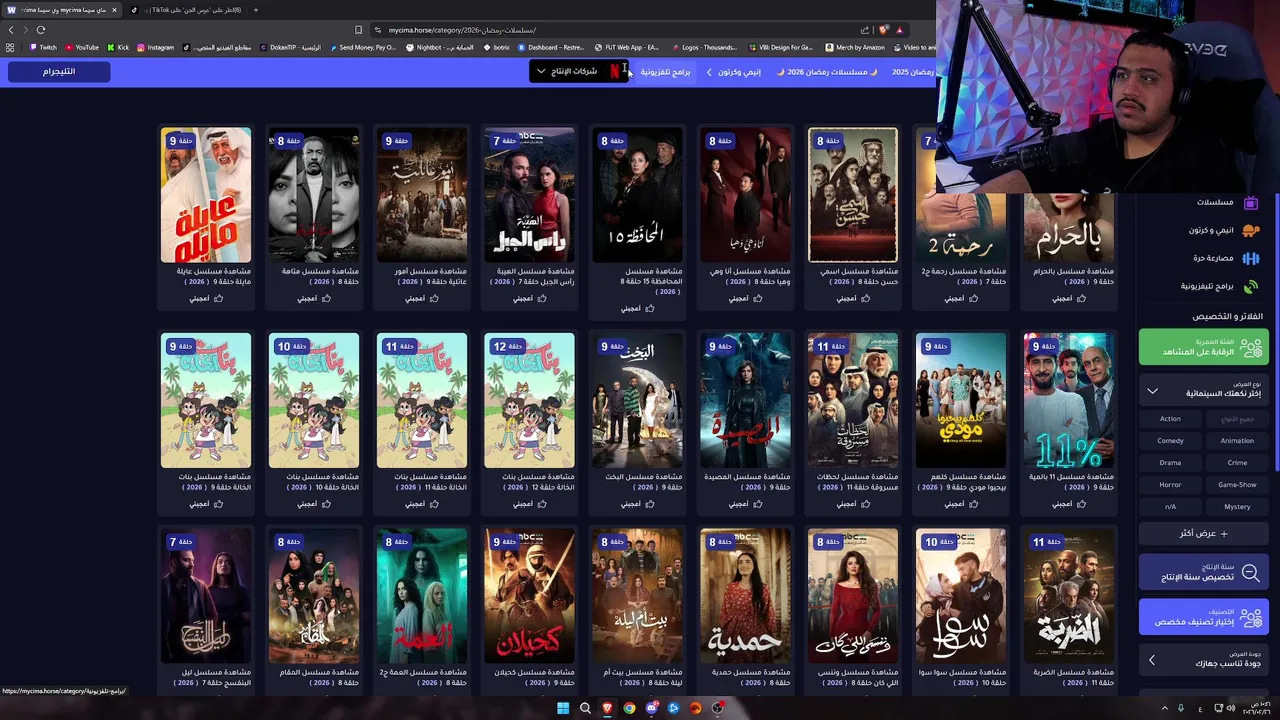
Task: Select the Horror genre filter
Action: click(x=1170, y=485)
